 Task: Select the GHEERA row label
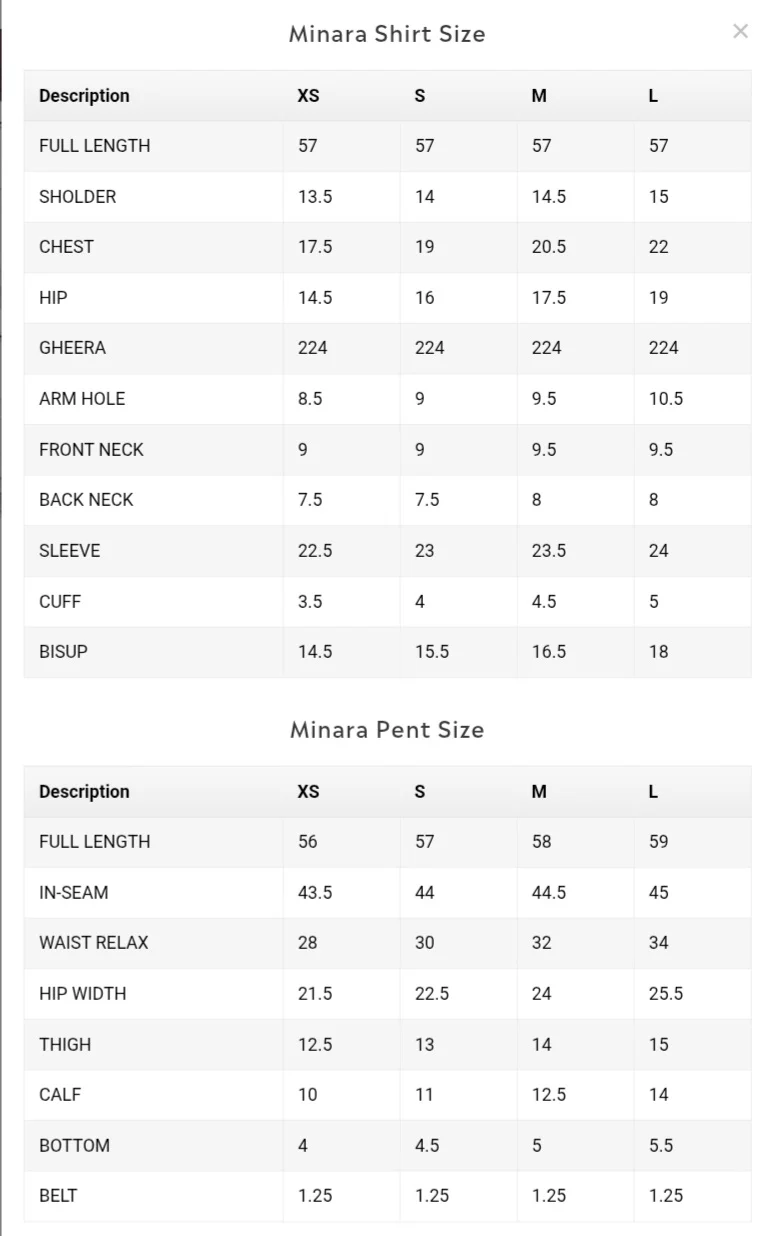[x=72, y=348]
